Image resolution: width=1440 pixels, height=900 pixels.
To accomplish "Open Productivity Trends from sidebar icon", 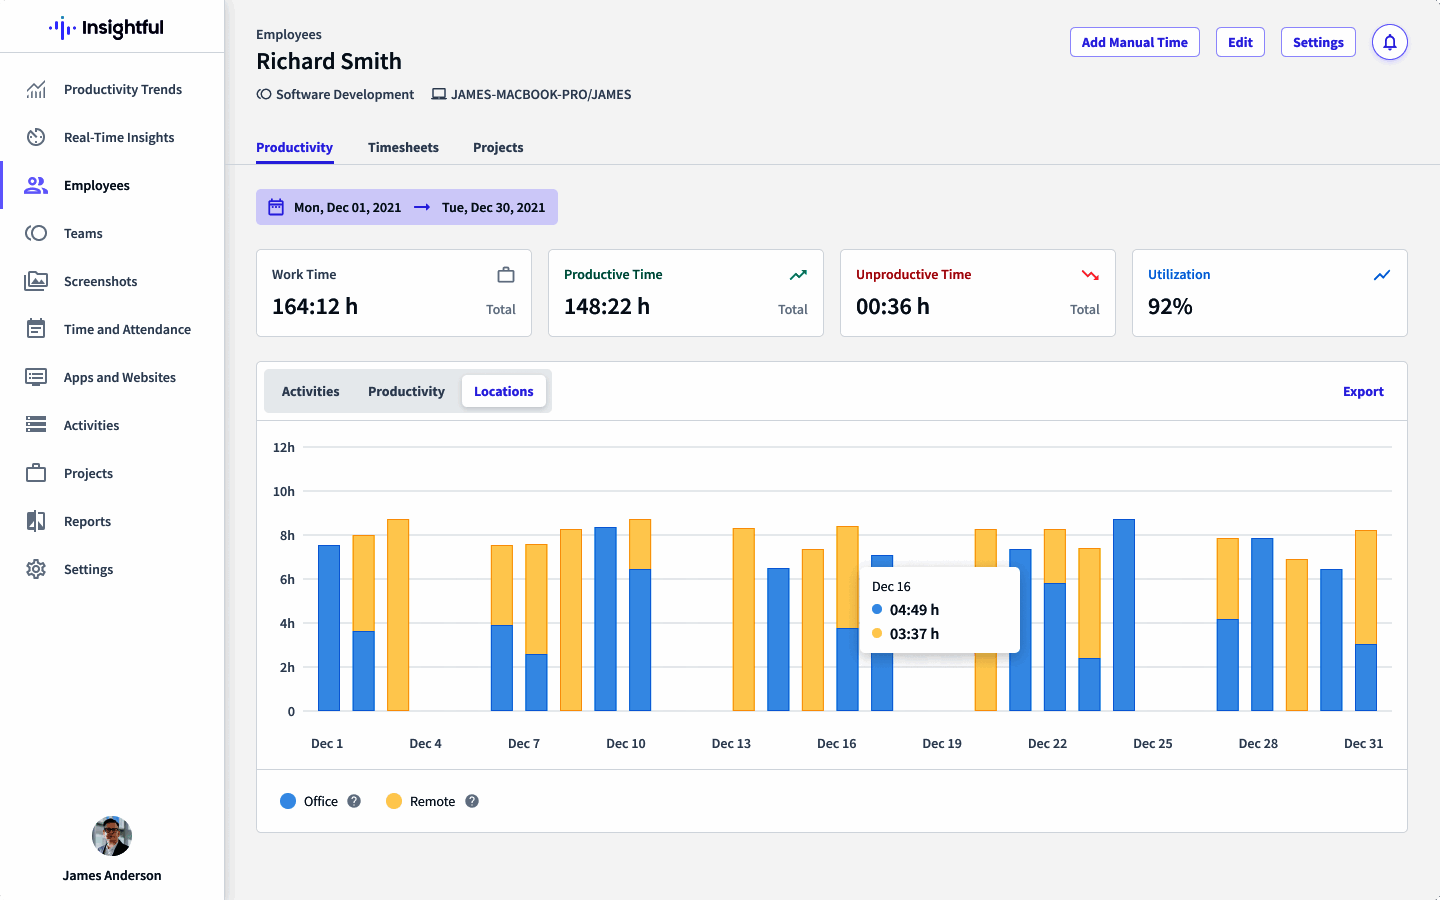I will pyautogui.click(x=36, y=89).
